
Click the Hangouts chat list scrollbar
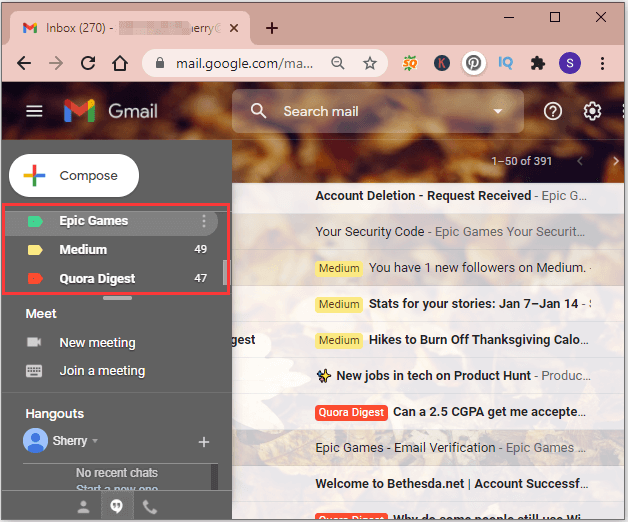215,477
